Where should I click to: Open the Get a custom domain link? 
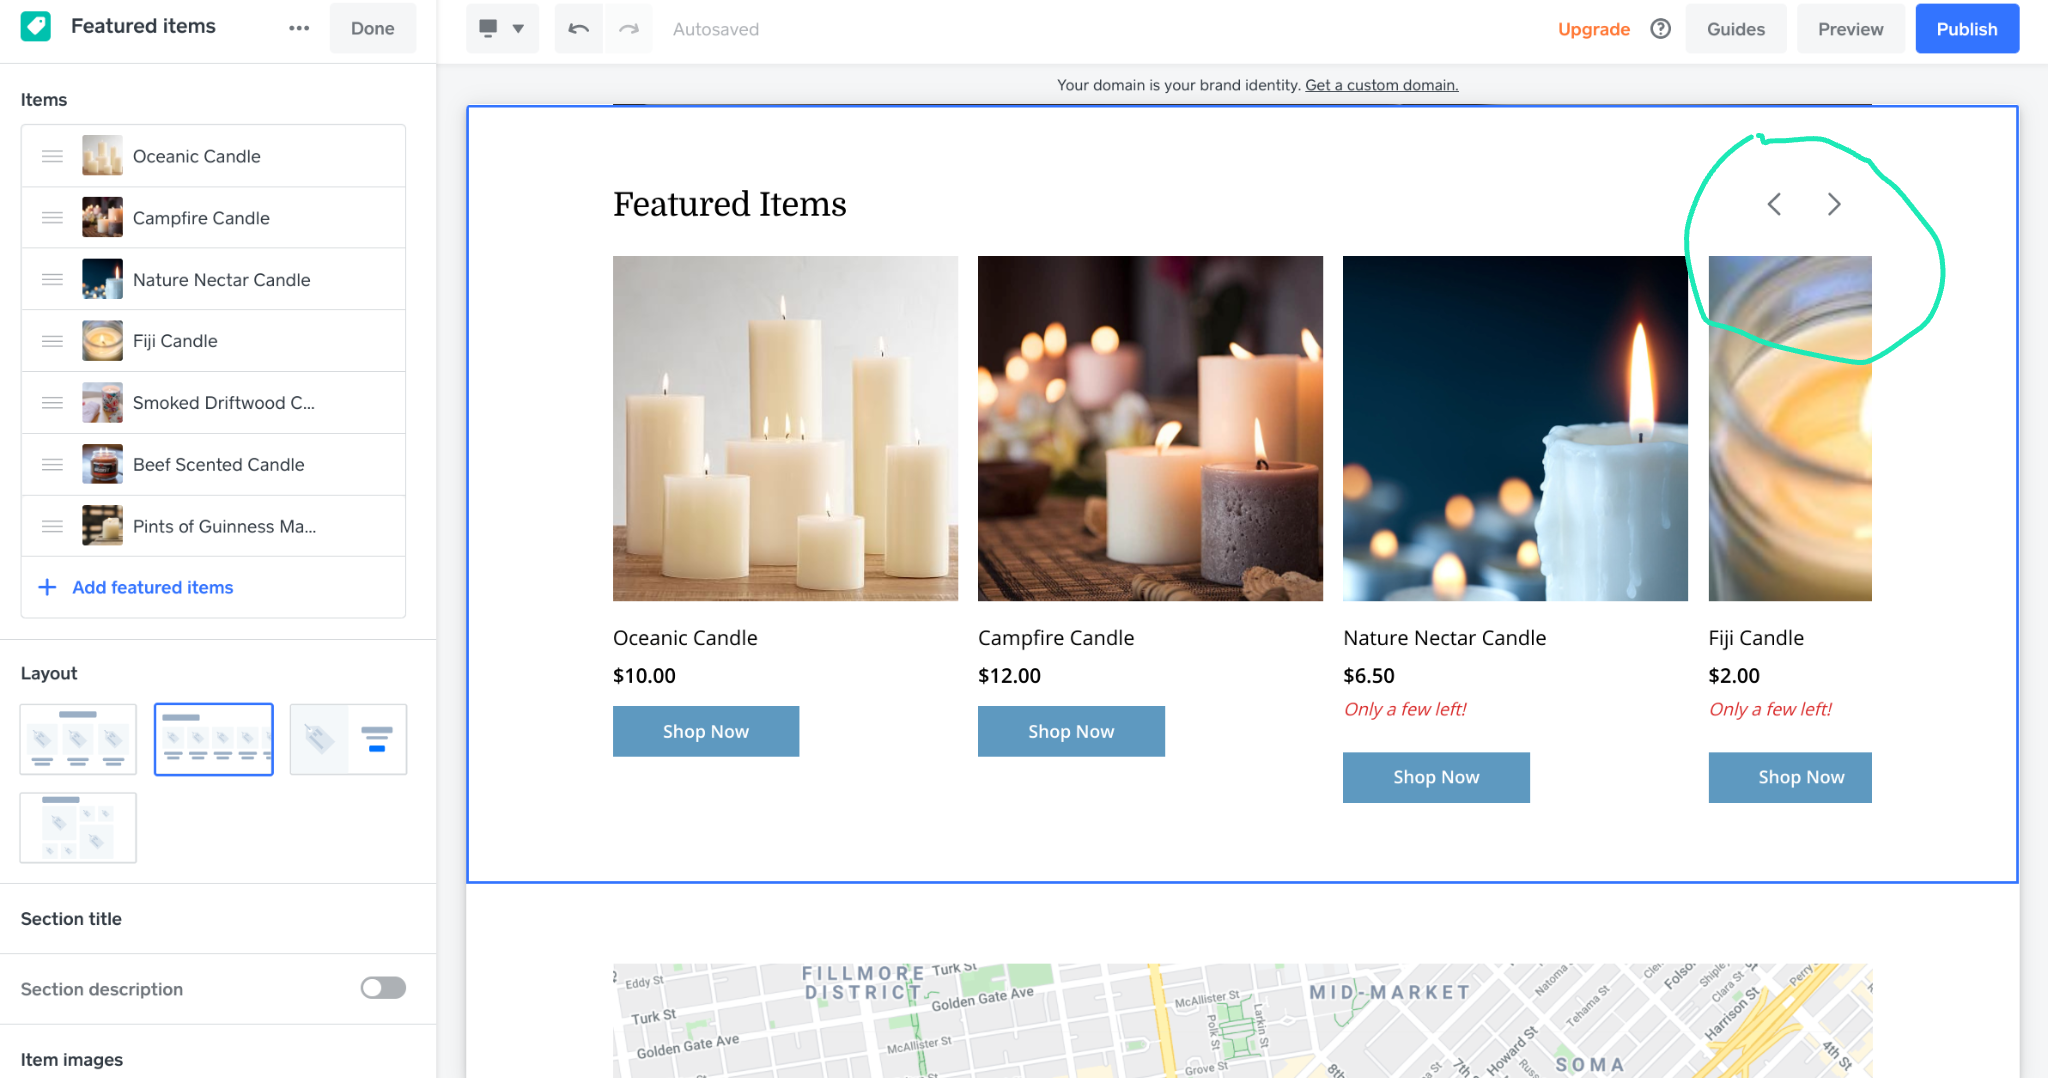1381,85
